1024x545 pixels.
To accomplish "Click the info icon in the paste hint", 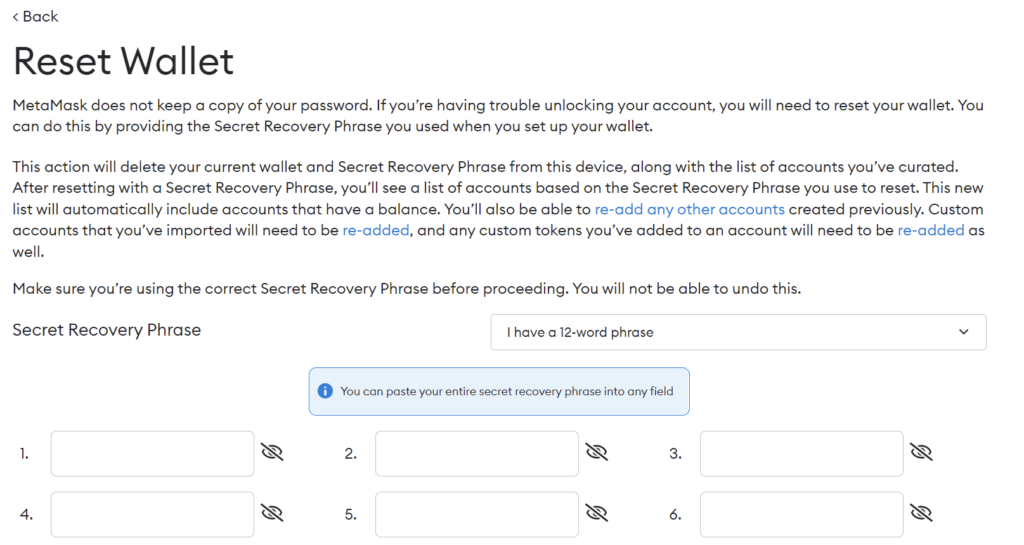I will click(324, 391).
